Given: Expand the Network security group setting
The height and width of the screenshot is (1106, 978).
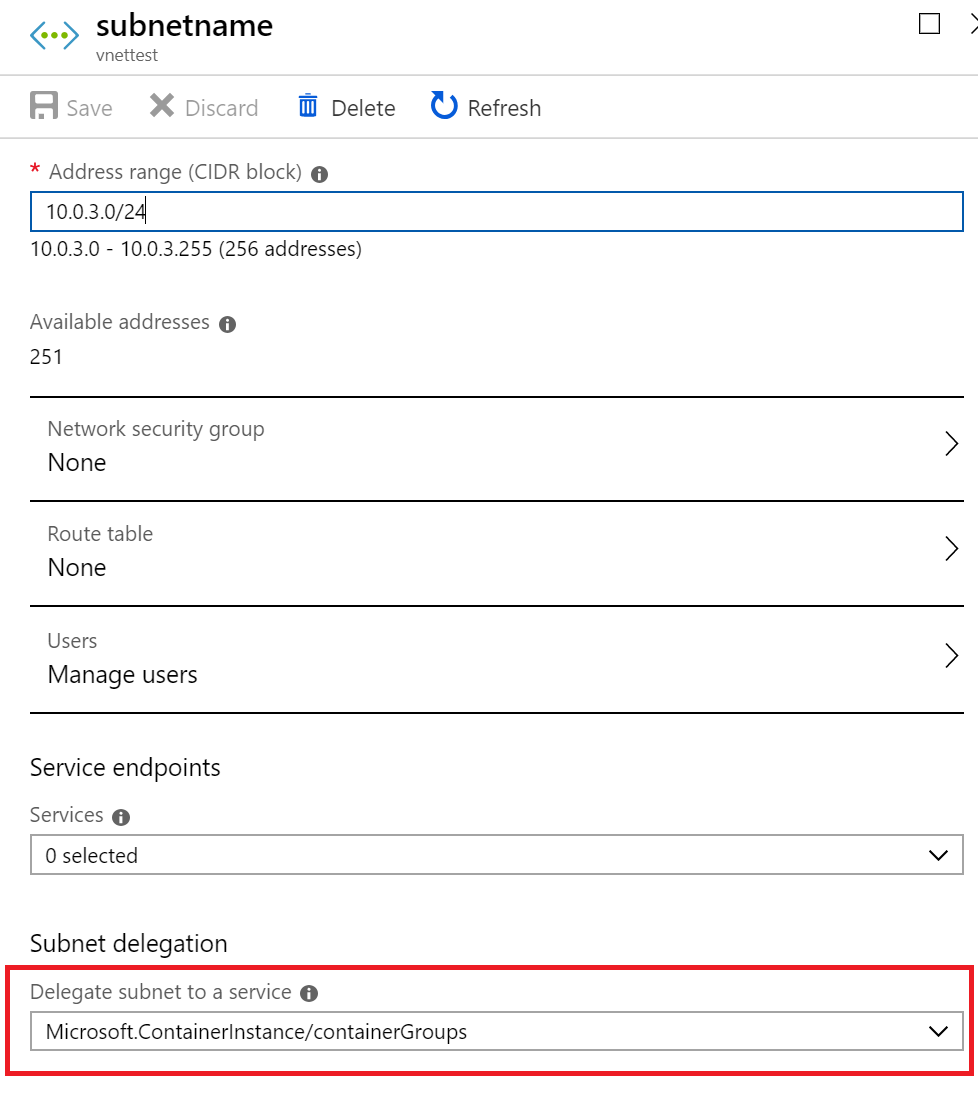Looking at the screenshot, I should pos(496,448).
